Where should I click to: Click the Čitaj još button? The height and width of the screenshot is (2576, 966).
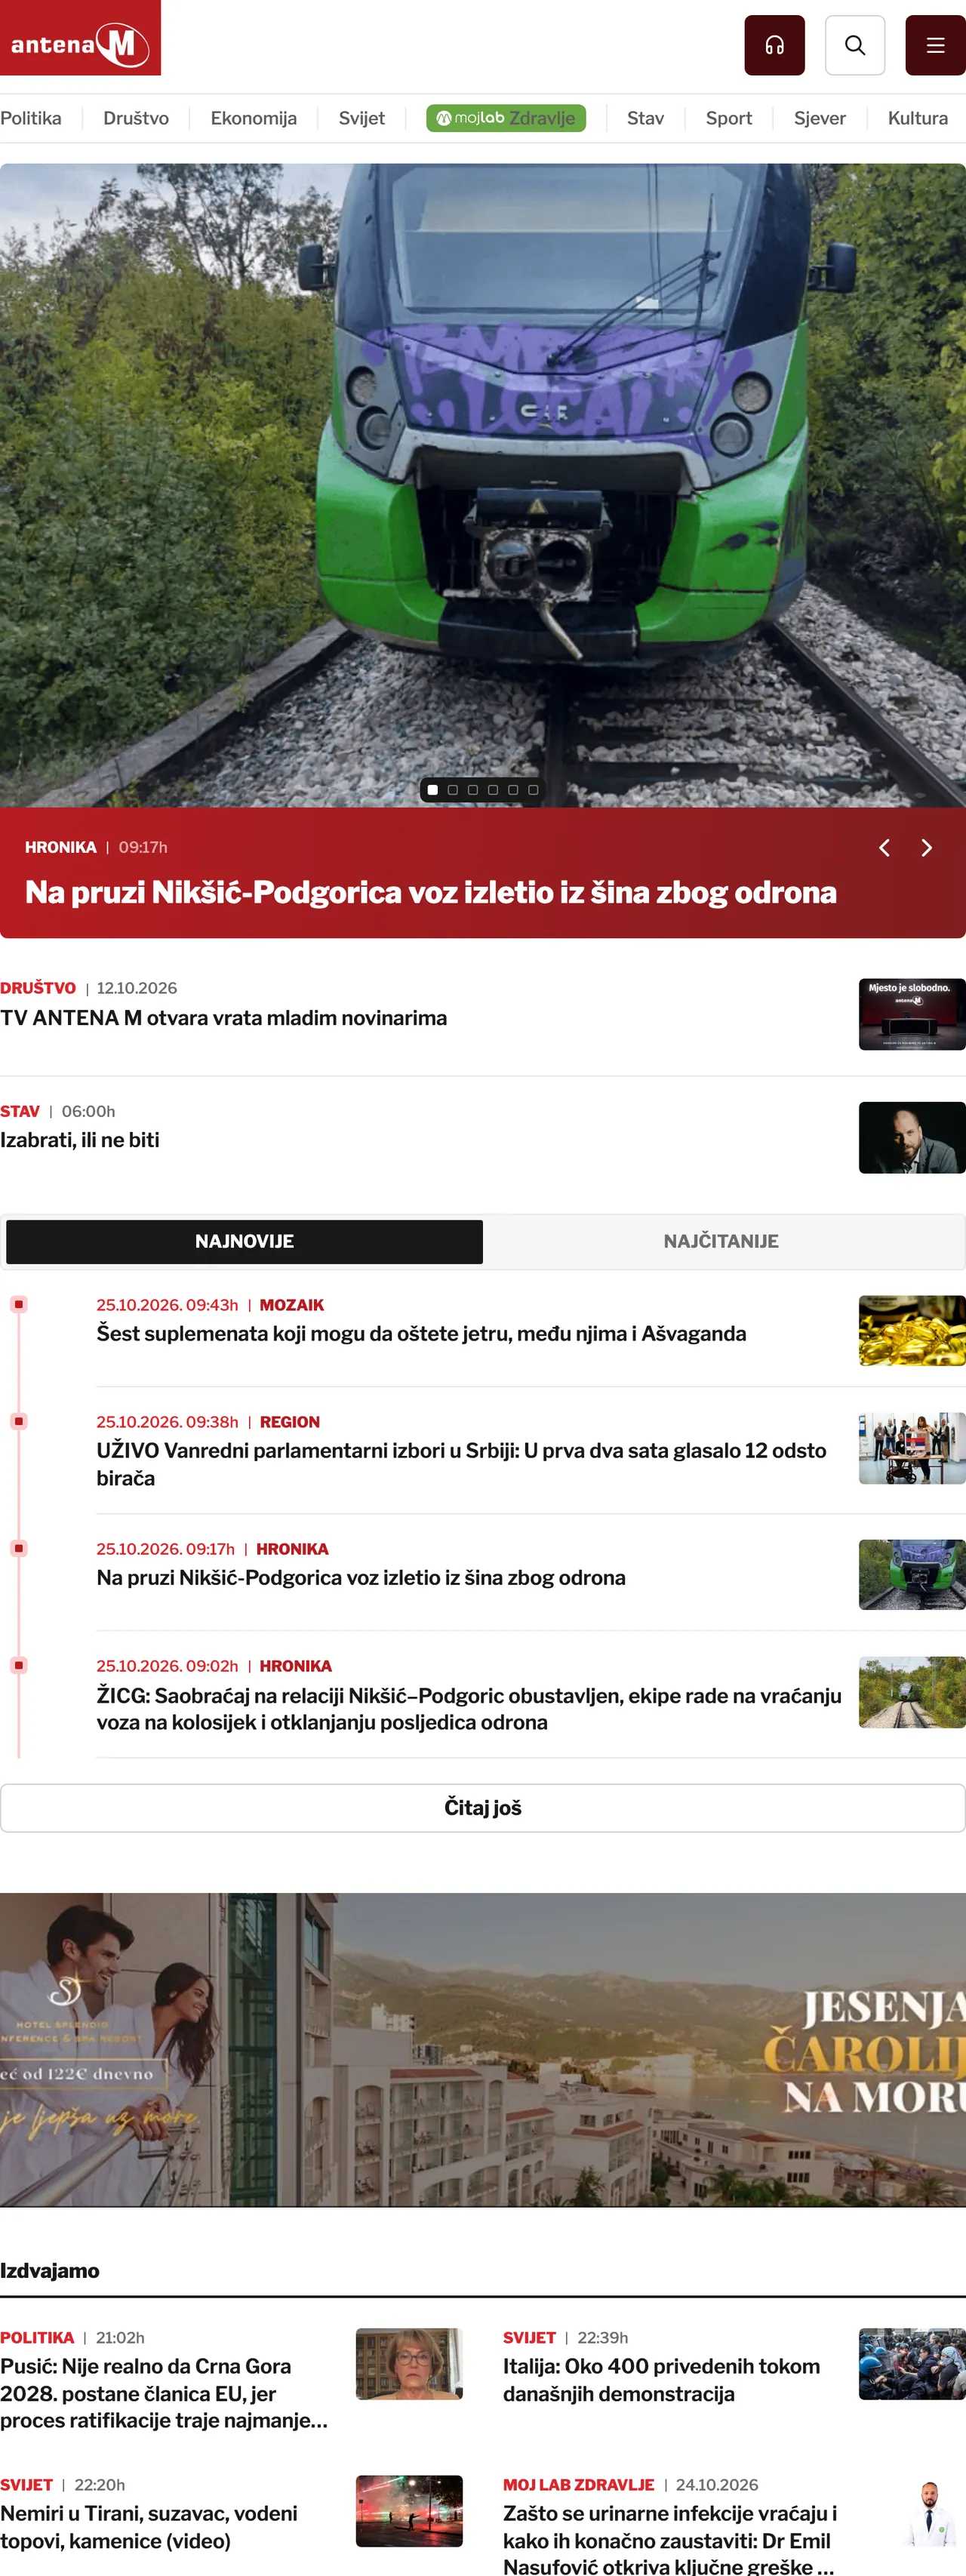coord(483,1808)
